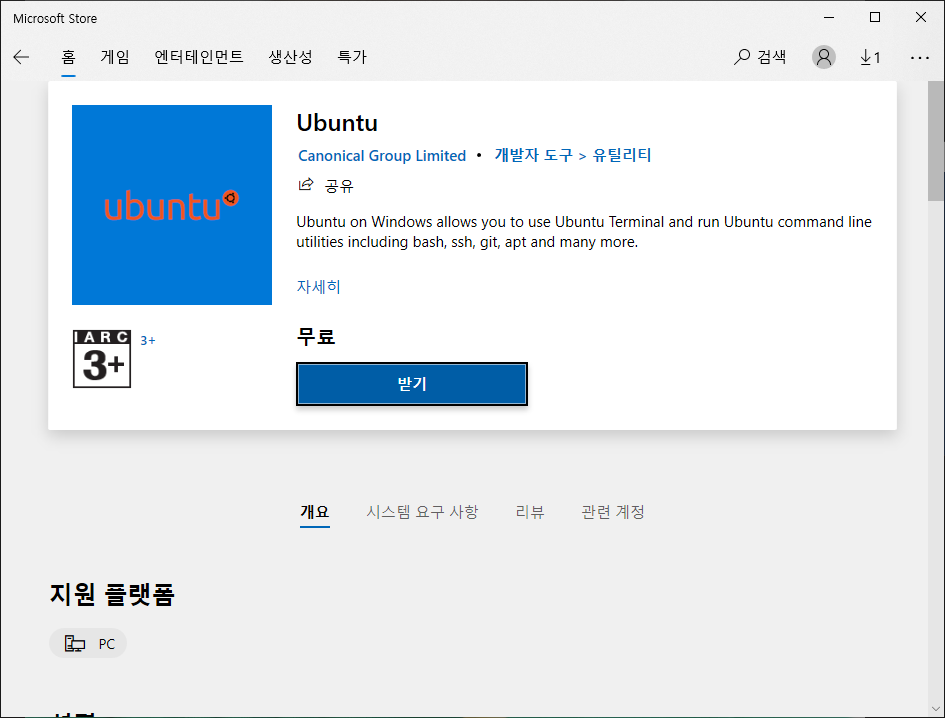The height and width of the screenshot is (718, 945).
Task: Switch to the 홈 tab
Action: (x=68, y=57)
